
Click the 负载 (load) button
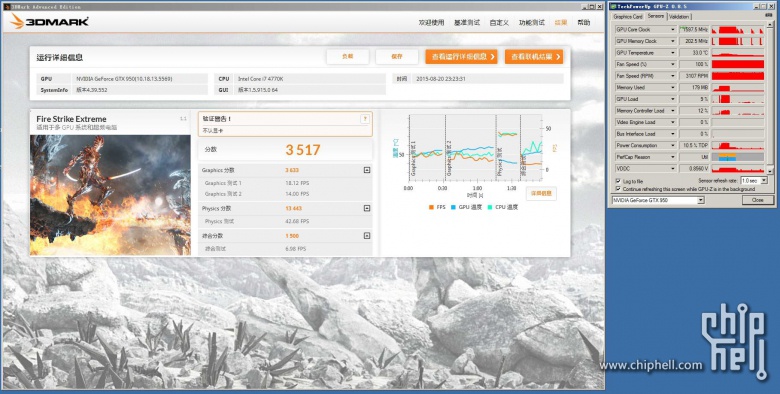click(x=348, y=57)
